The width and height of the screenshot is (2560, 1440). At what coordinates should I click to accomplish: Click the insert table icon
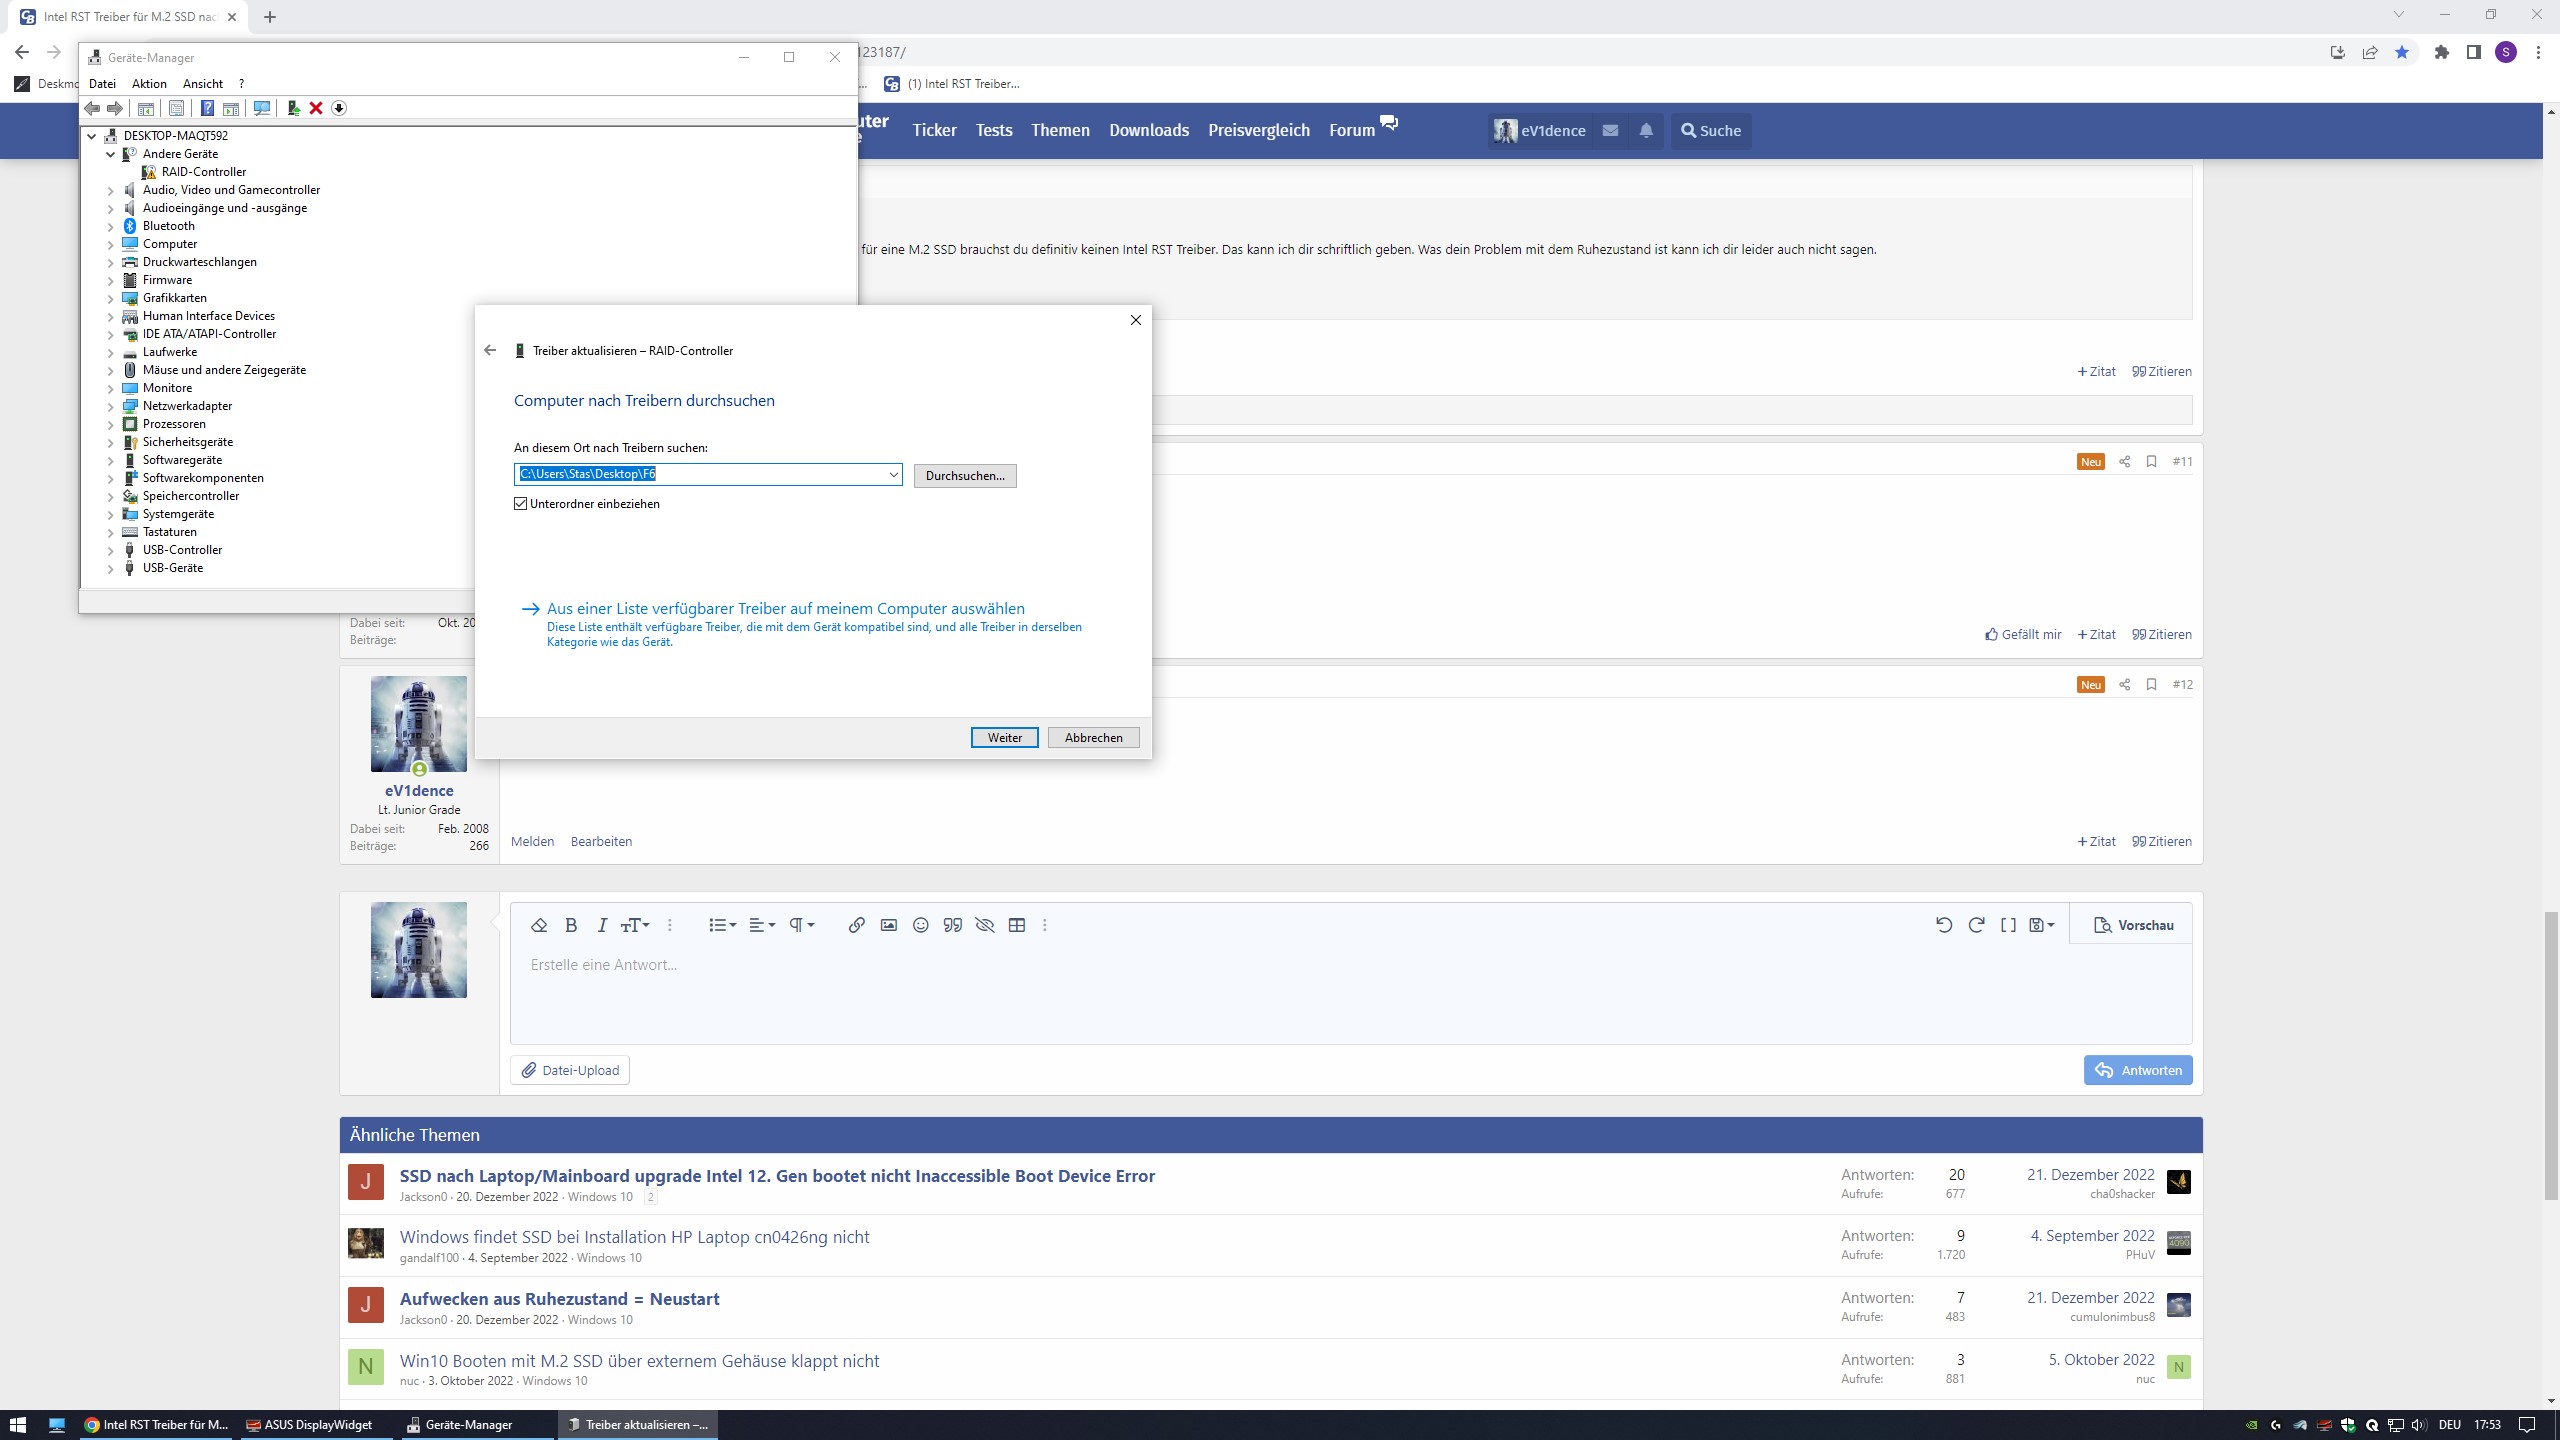[x=1017, y=925]
